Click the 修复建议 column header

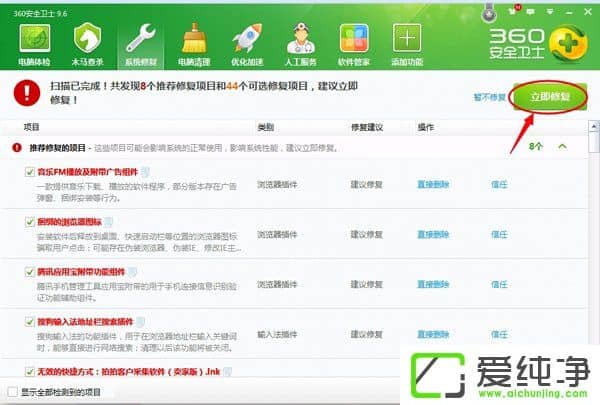367,127
